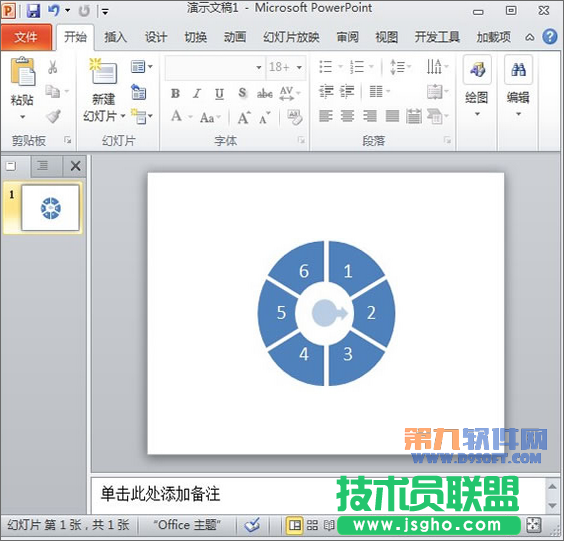Open the 字体 dialog launcher

click(x=301, y=140)
